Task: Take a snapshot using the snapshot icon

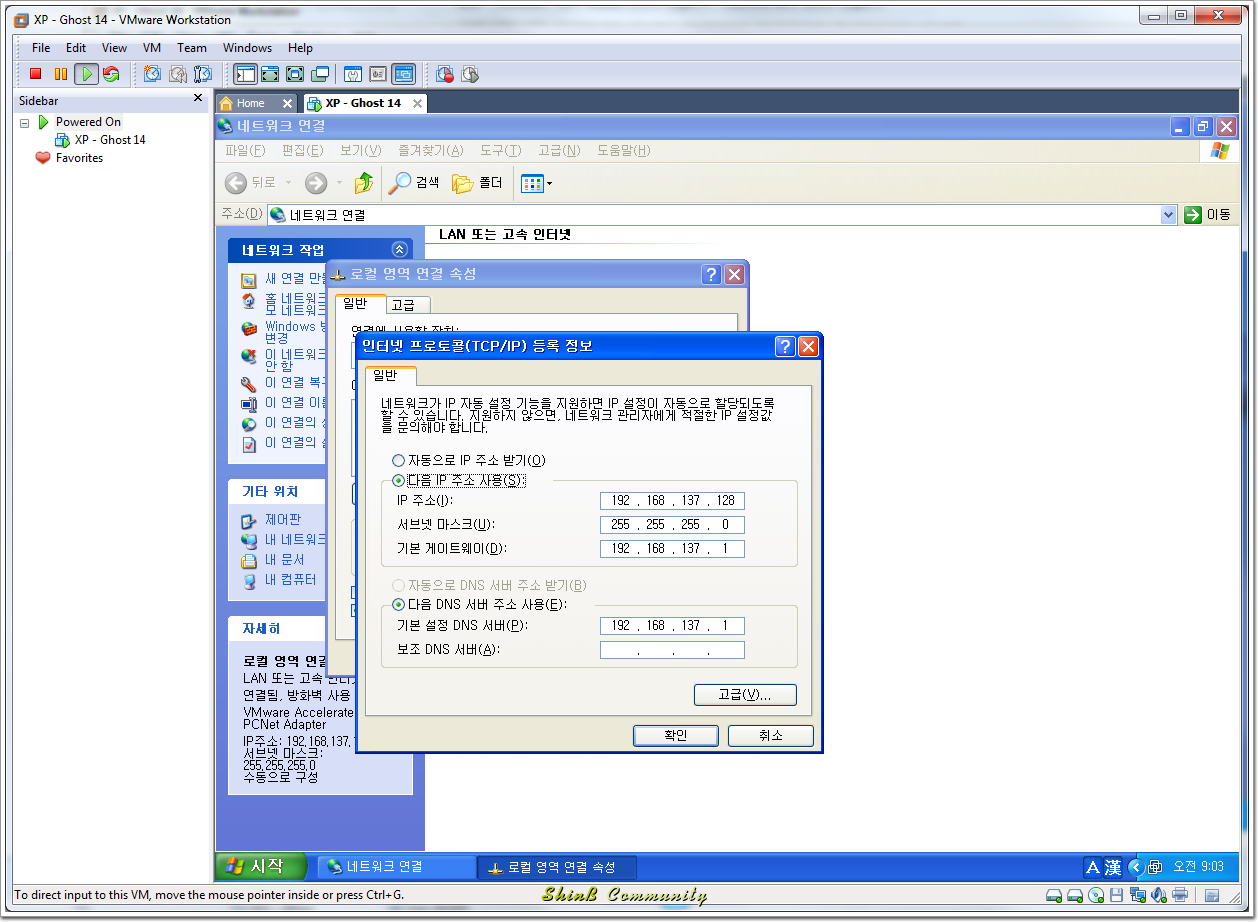Action: (x=152, y=74)
